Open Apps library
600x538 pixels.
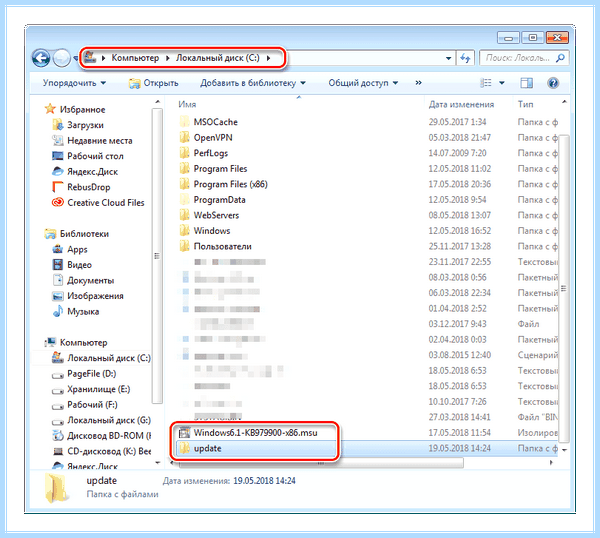point(77,249)
